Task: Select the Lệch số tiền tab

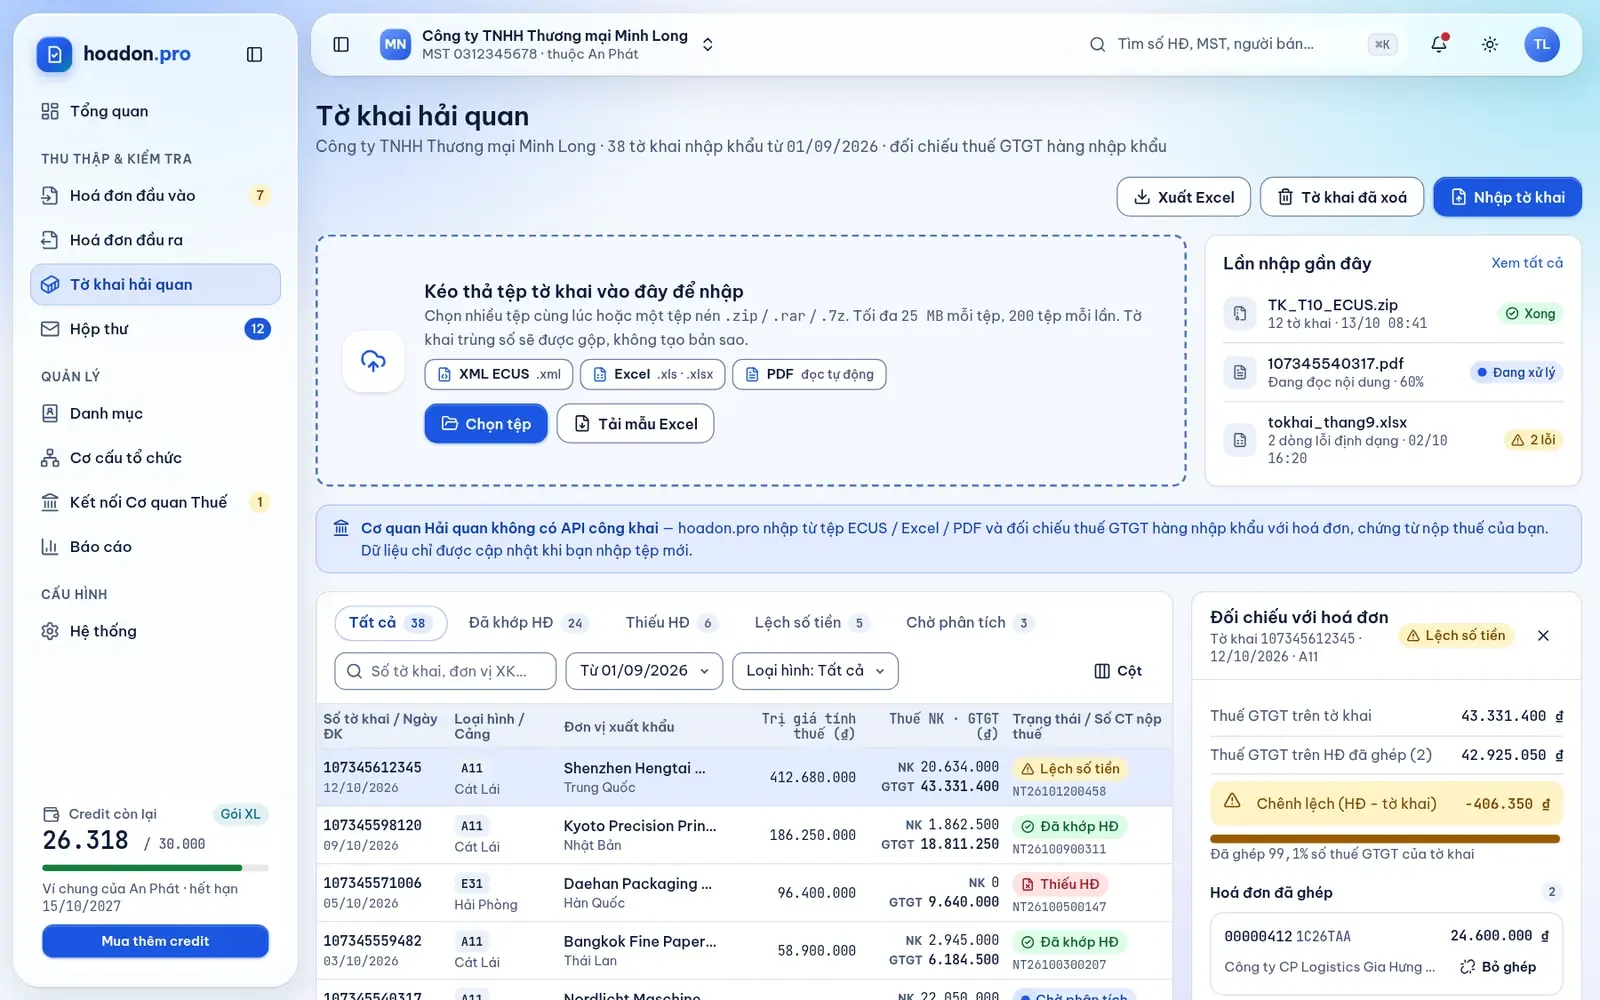Action: click(811, 623)
